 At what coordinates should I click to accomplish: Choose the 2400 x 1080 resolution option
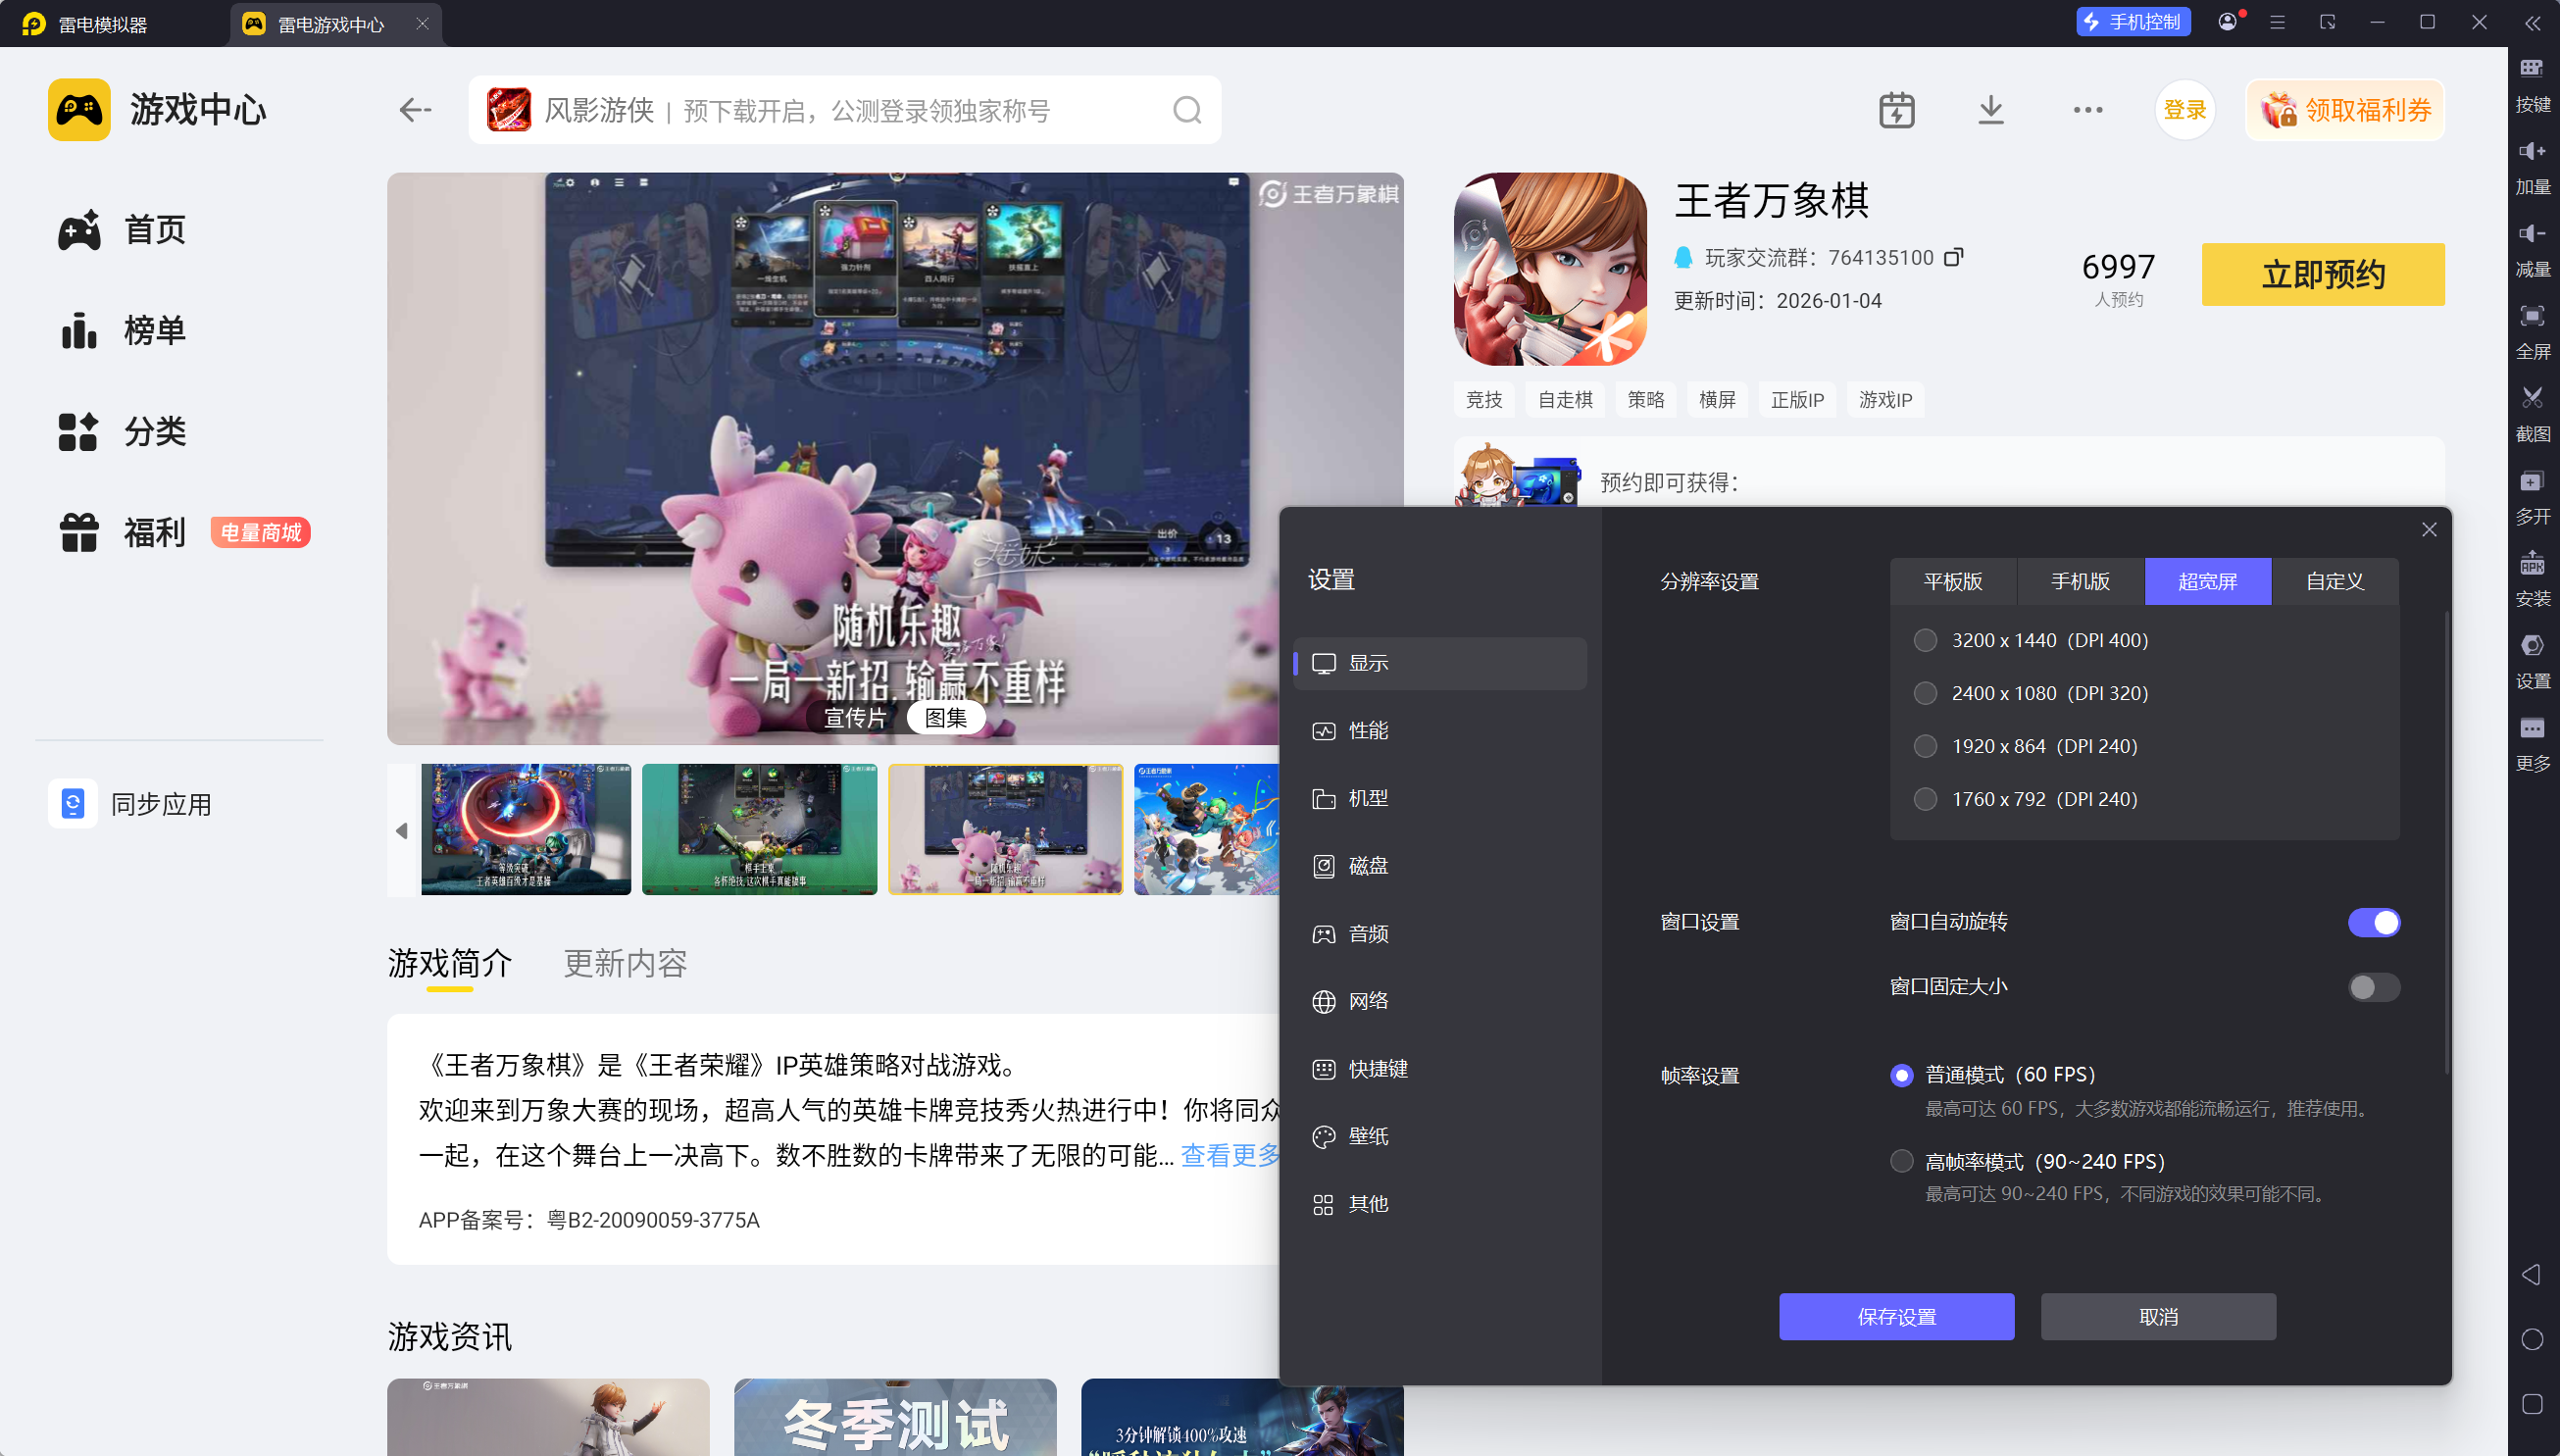point(1925,693)
